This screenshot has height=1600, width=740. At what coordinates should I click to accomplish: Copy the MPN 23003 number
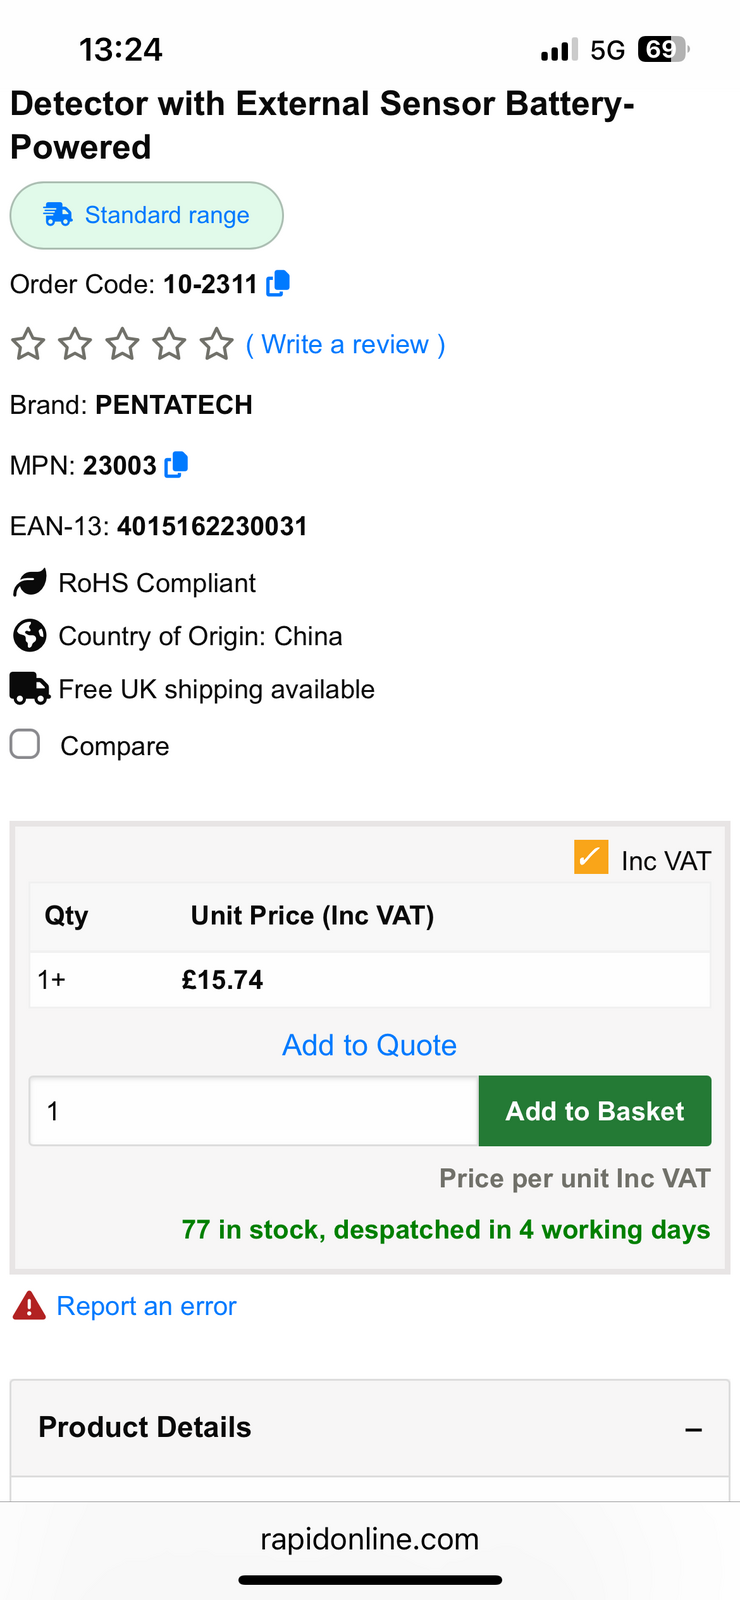[176, 465]
